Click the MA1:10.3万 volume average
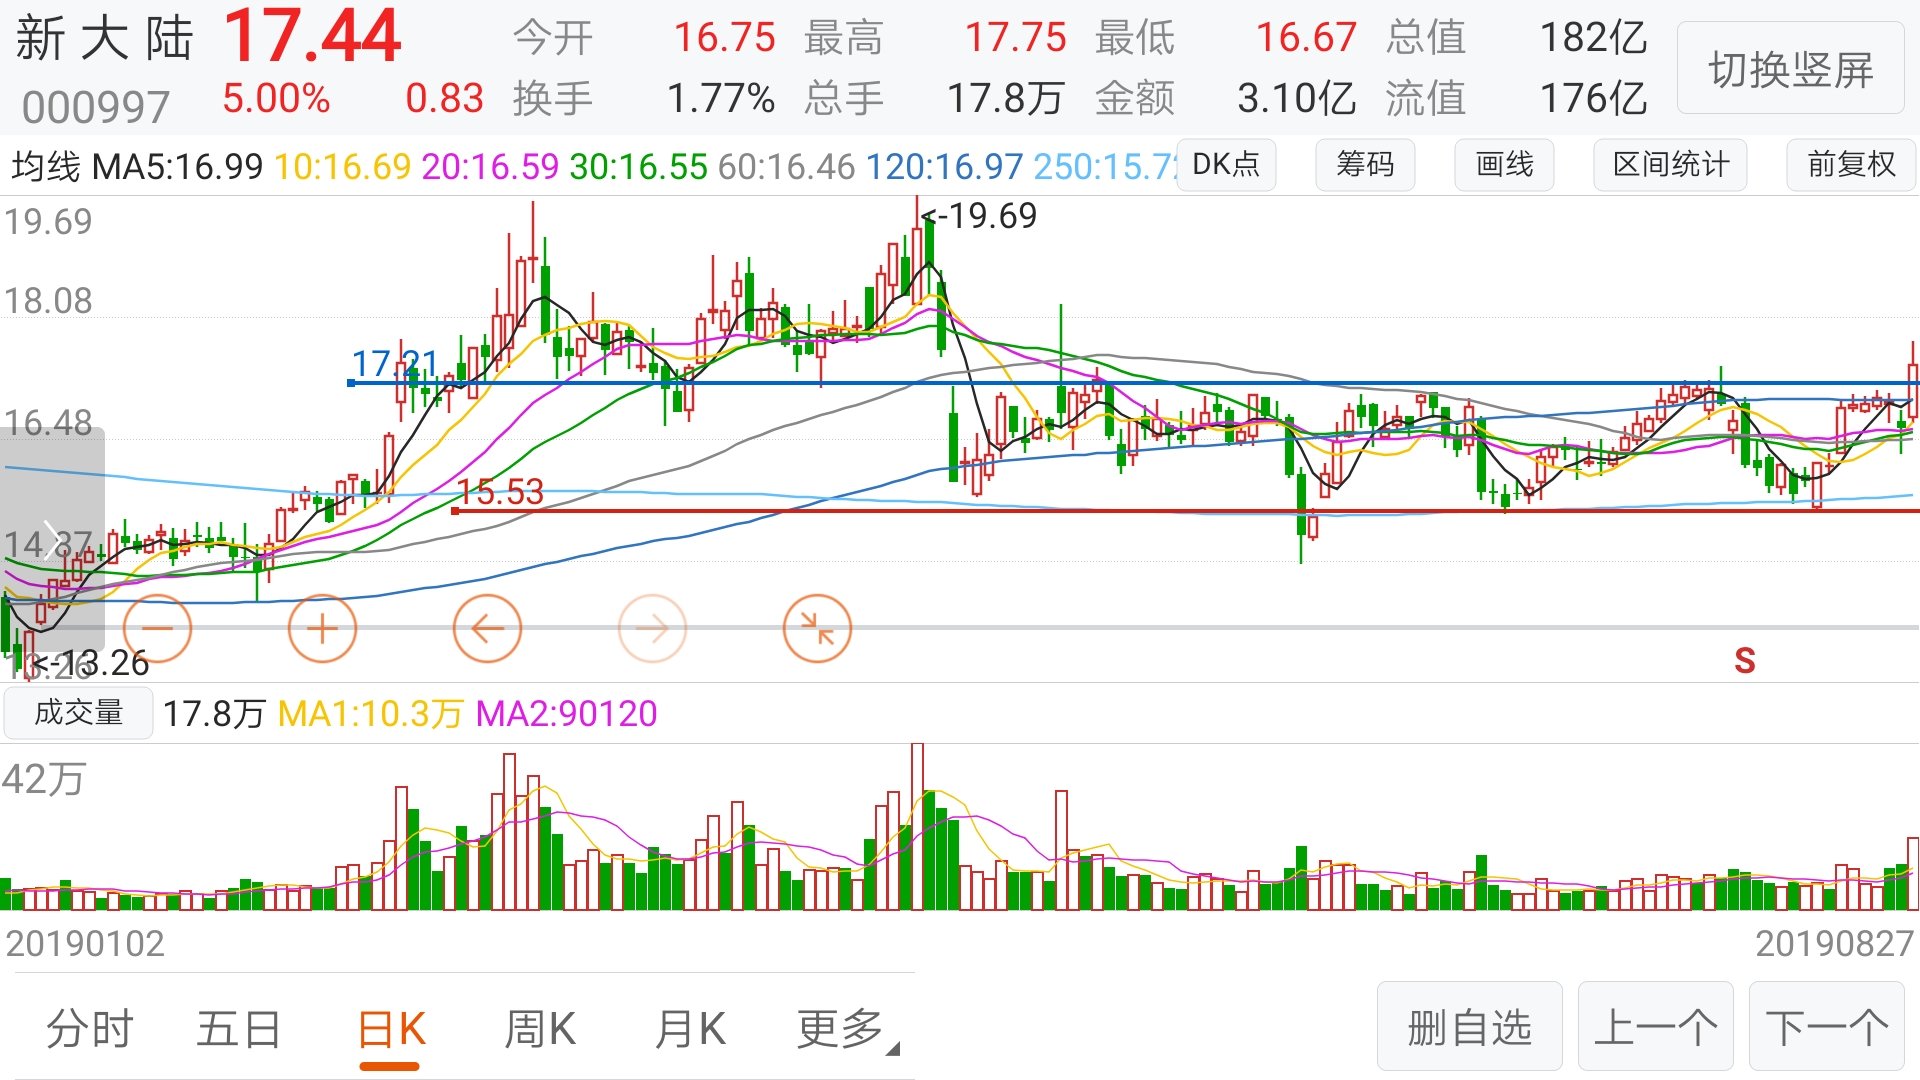 370,713
